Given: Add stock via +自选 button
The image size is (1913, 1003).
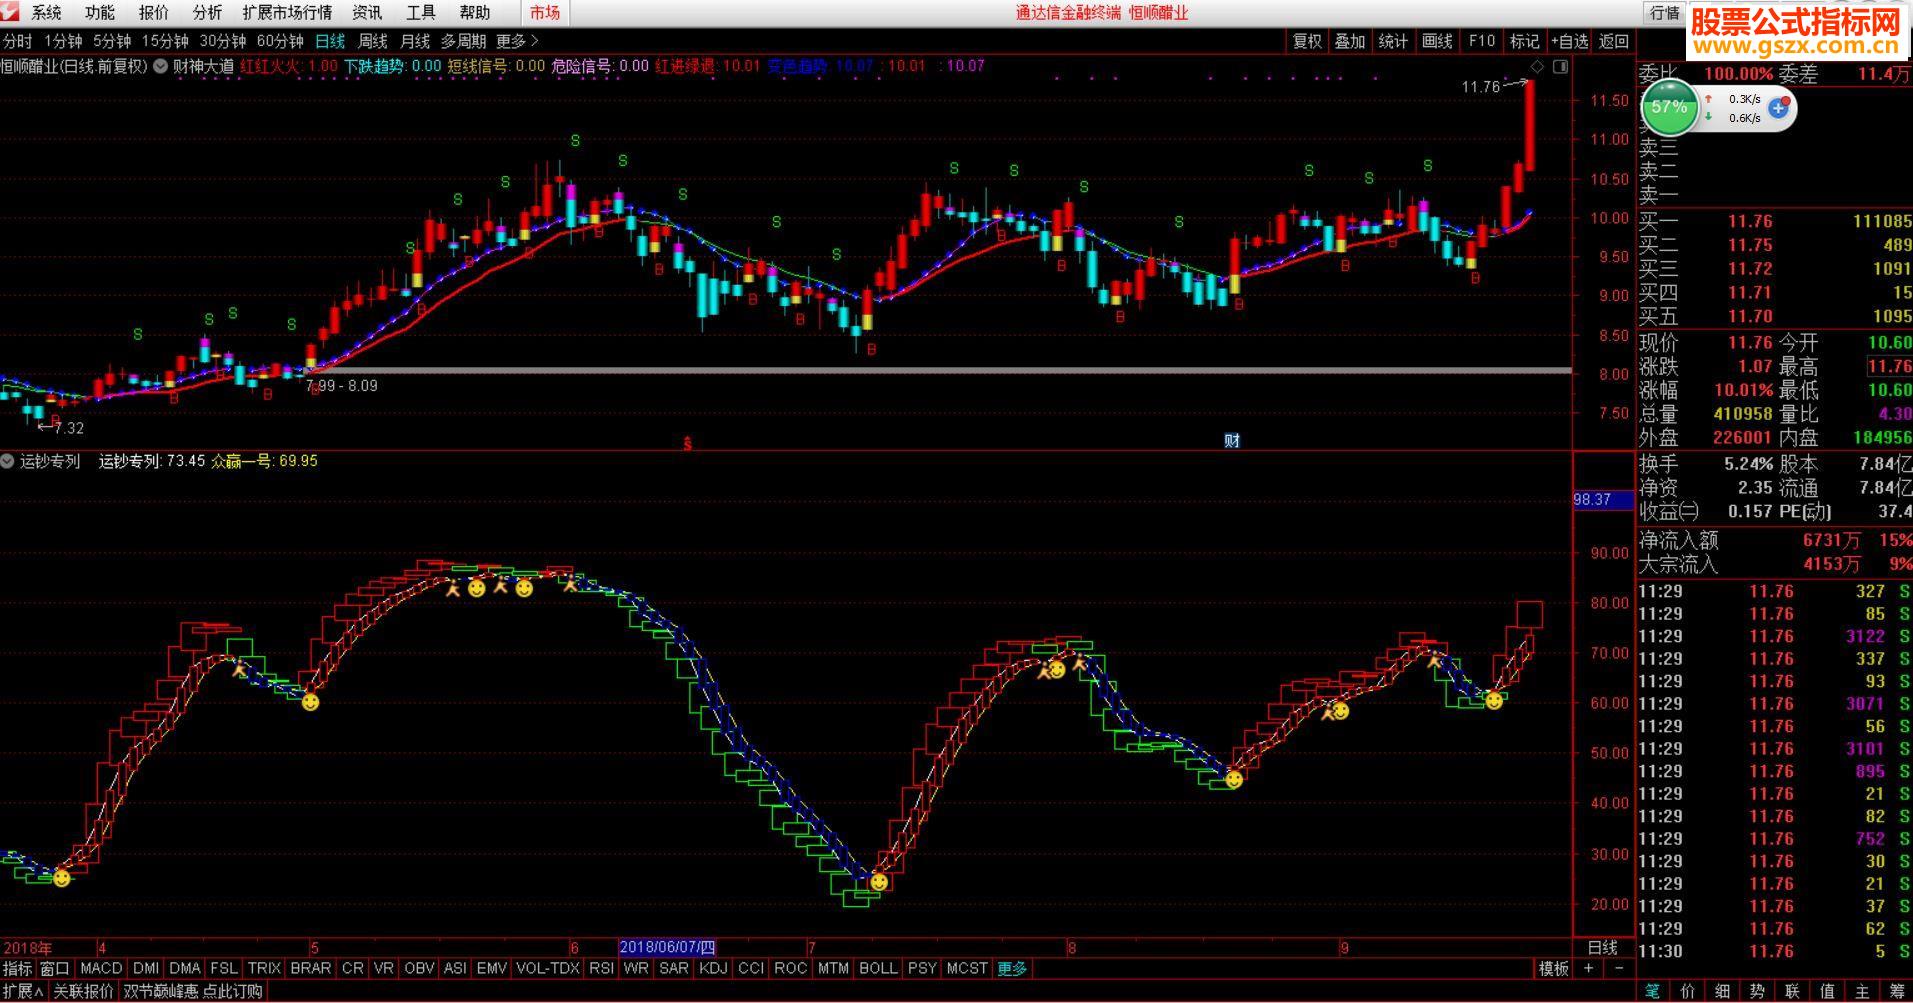Looking at the screenshot, I should pos(1570,41).
